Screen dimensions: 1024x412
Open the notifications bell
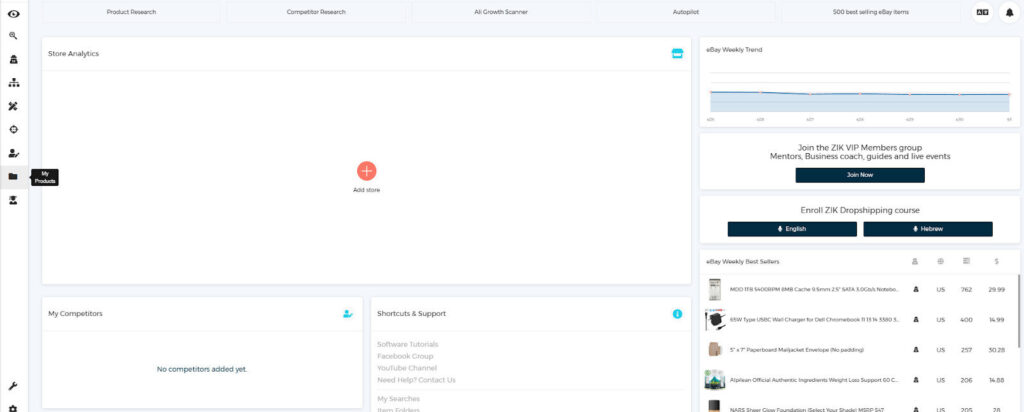1007,12
